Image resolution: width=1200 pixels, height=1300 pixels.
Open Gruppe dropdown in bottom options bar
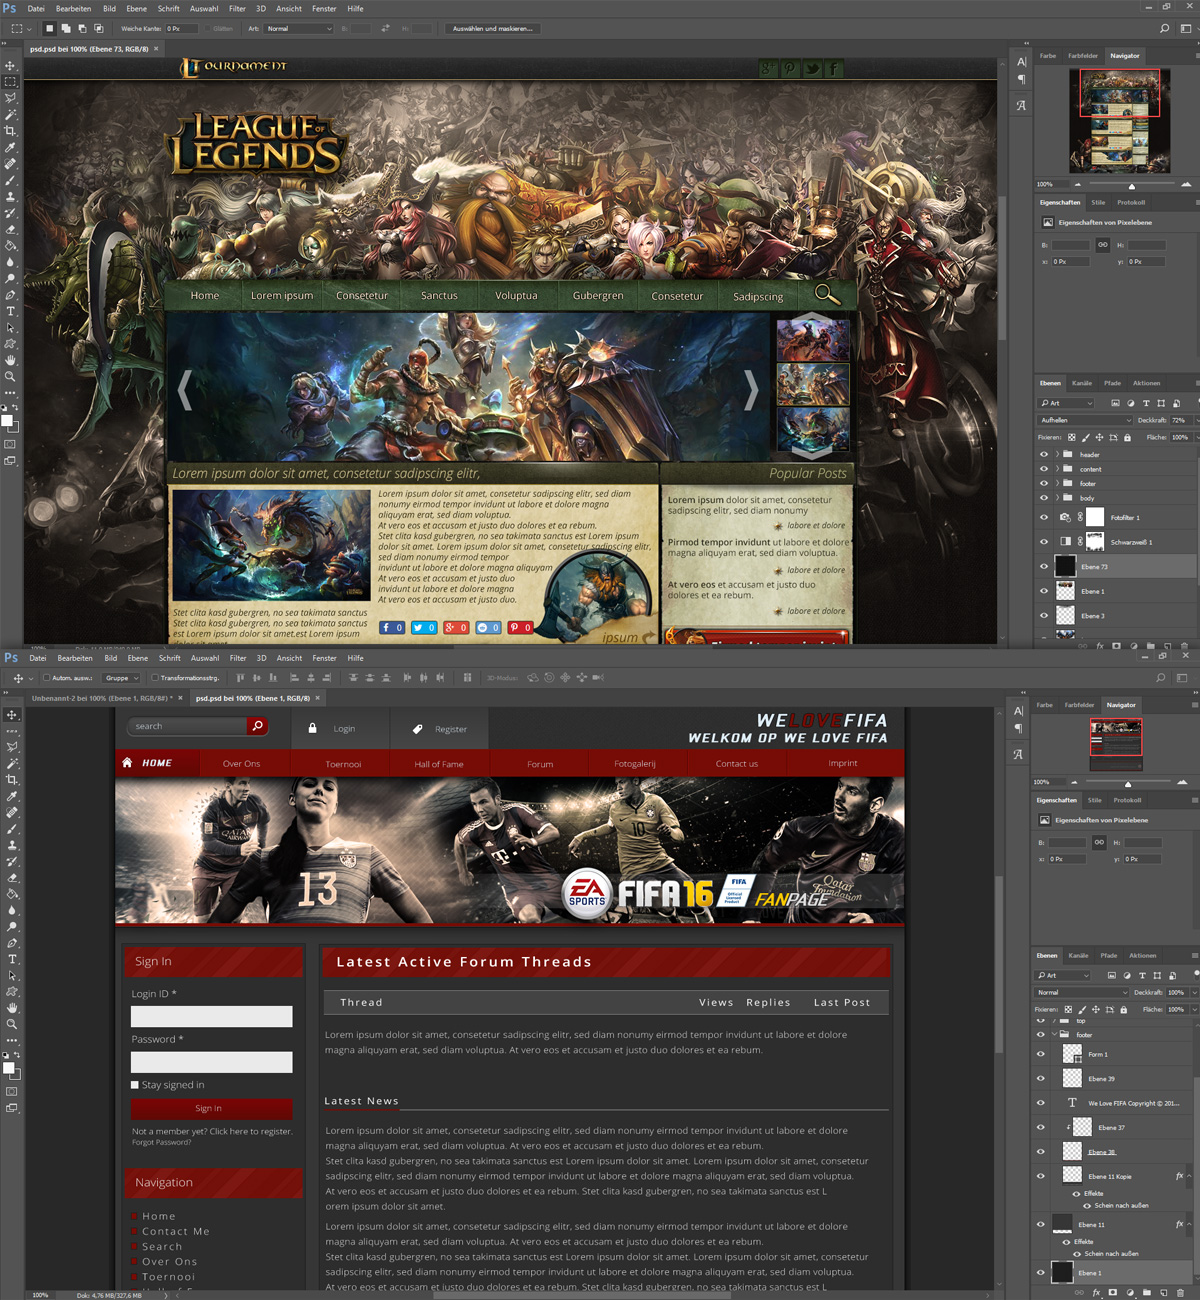120,678
